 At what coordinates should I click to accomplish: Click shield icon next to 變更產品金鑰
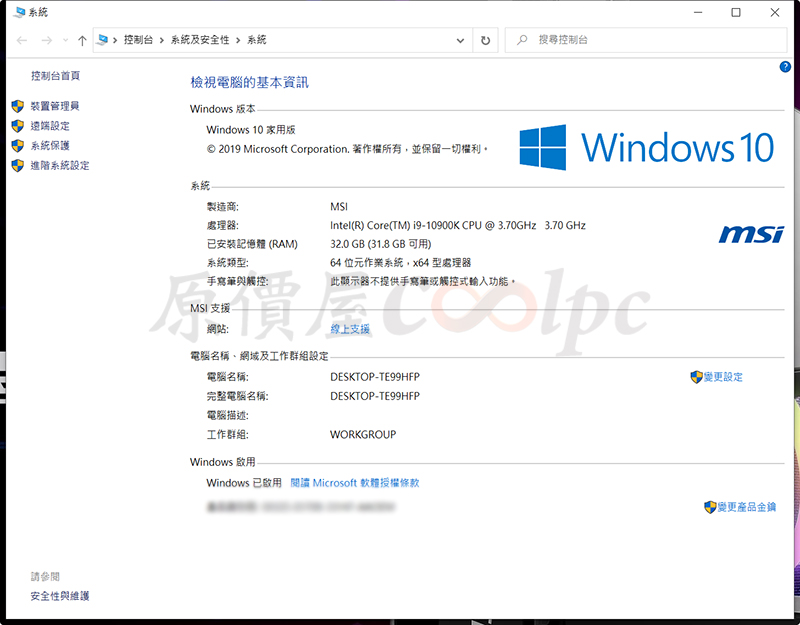[710, 507]
